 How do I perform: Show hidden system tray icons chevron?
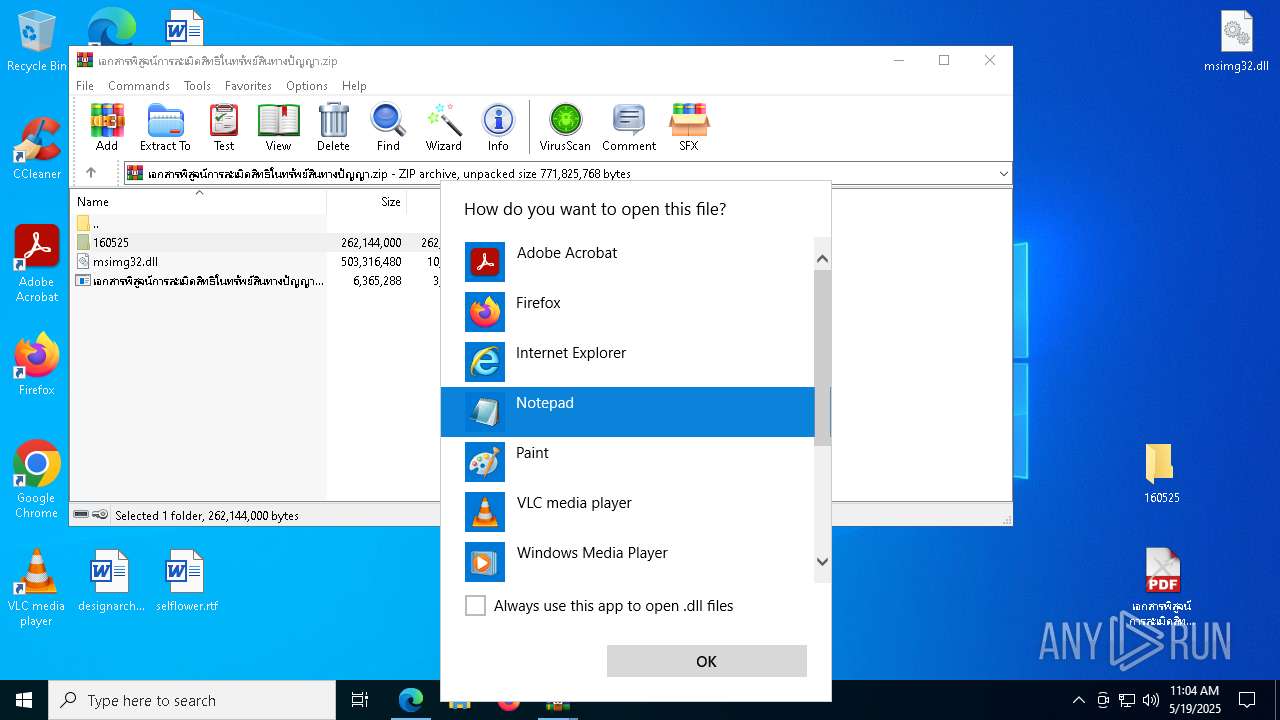point(1078,700)
